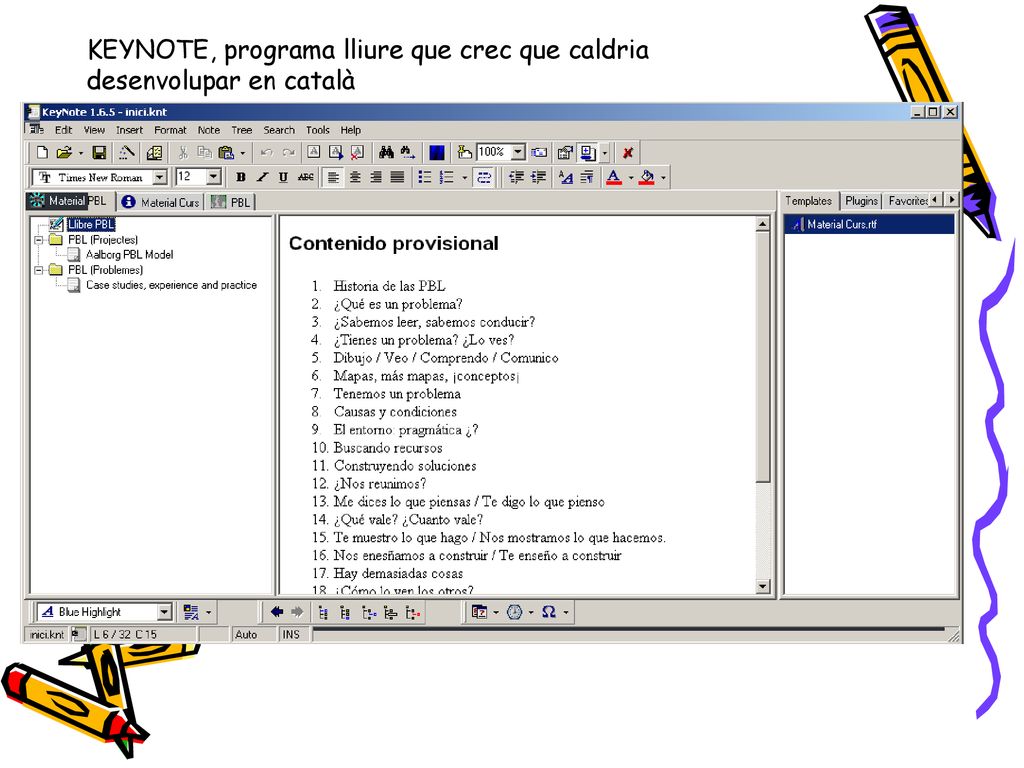The height and width of the screenshot is (768, 1024).
Task: Open the Tree menu
Action: [242, 130]
